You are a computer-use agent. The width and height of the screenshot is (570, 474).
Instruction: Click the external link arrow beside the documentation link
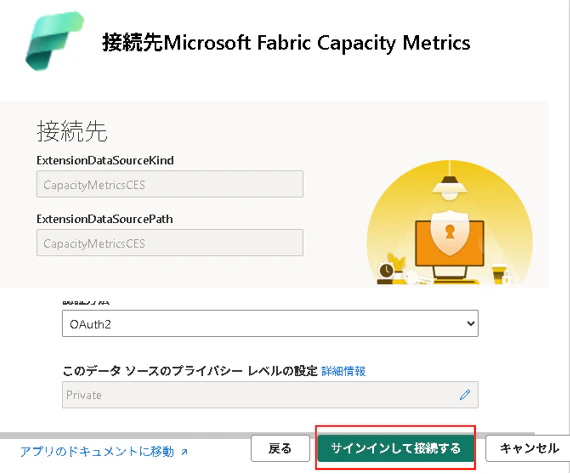pyautogui.click(x=184, y=452)
